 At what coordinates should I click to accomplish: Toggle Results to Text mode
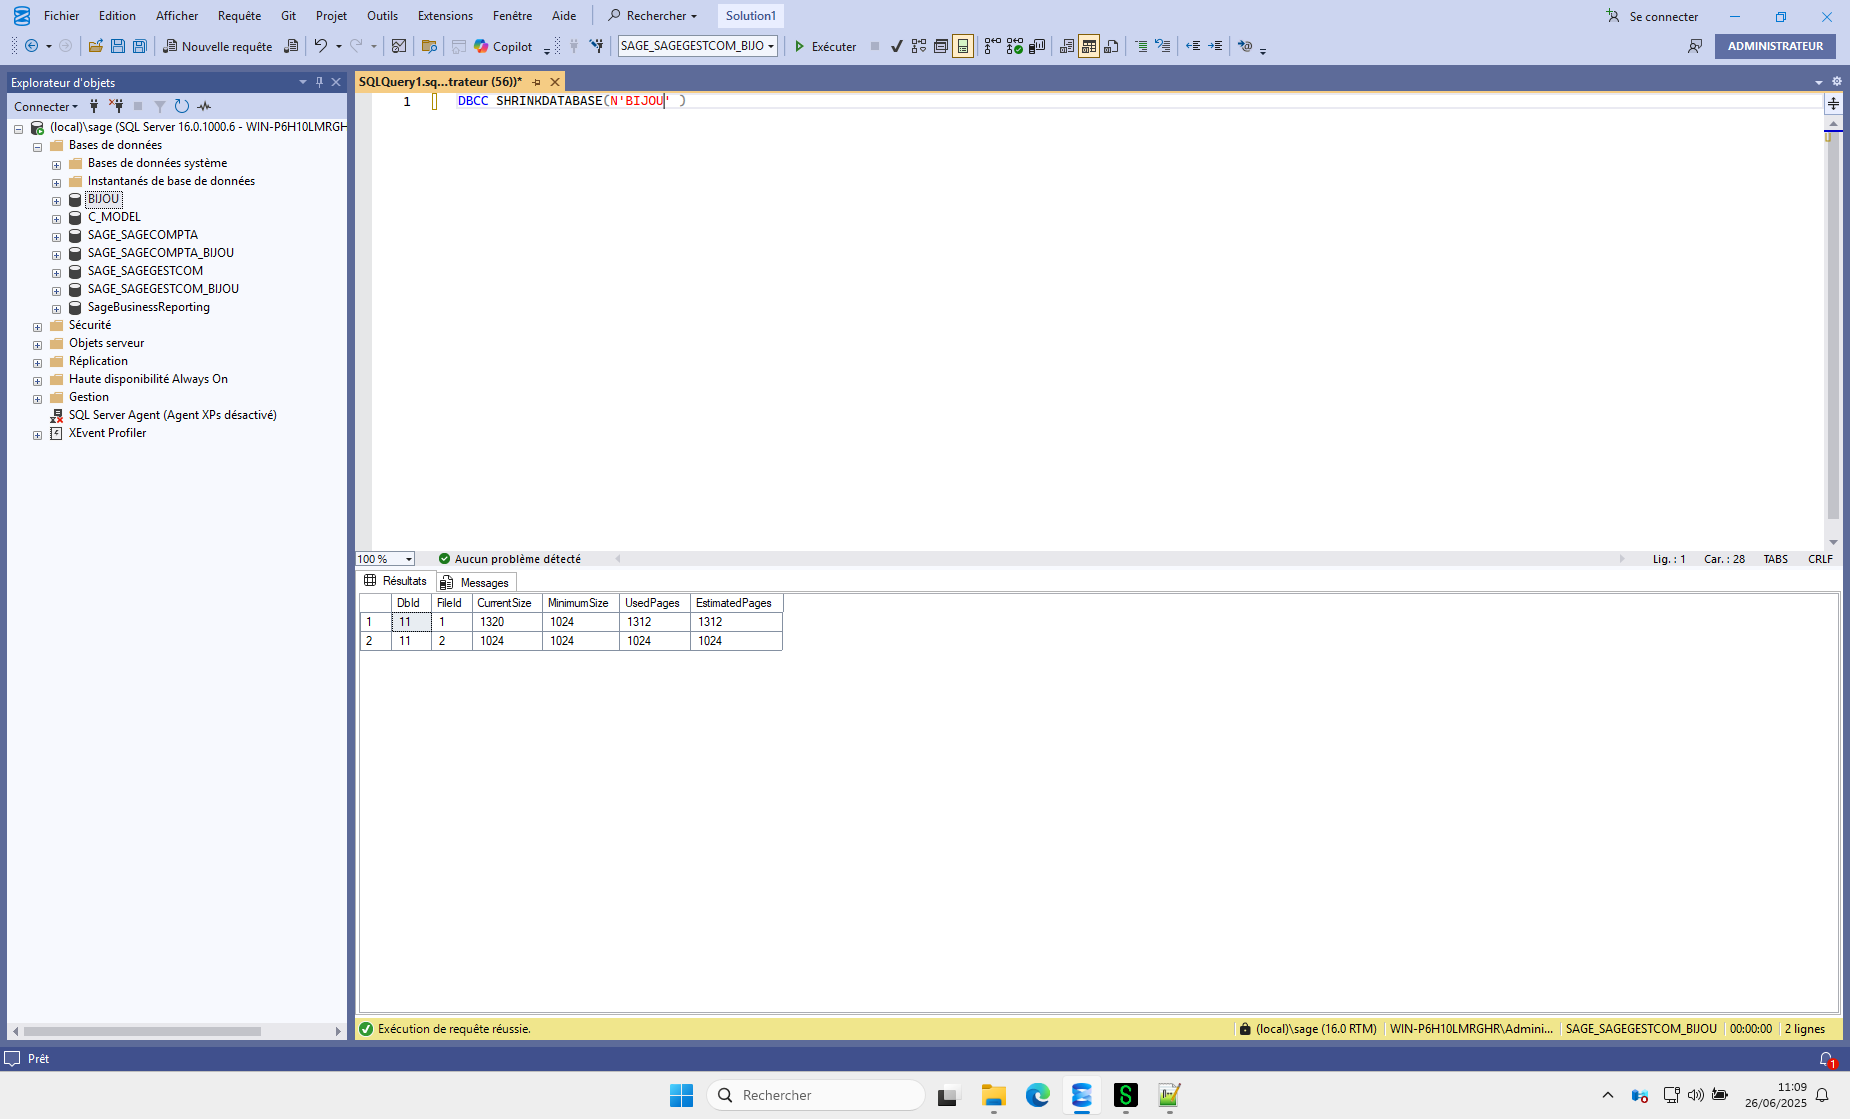(1067, 46)
